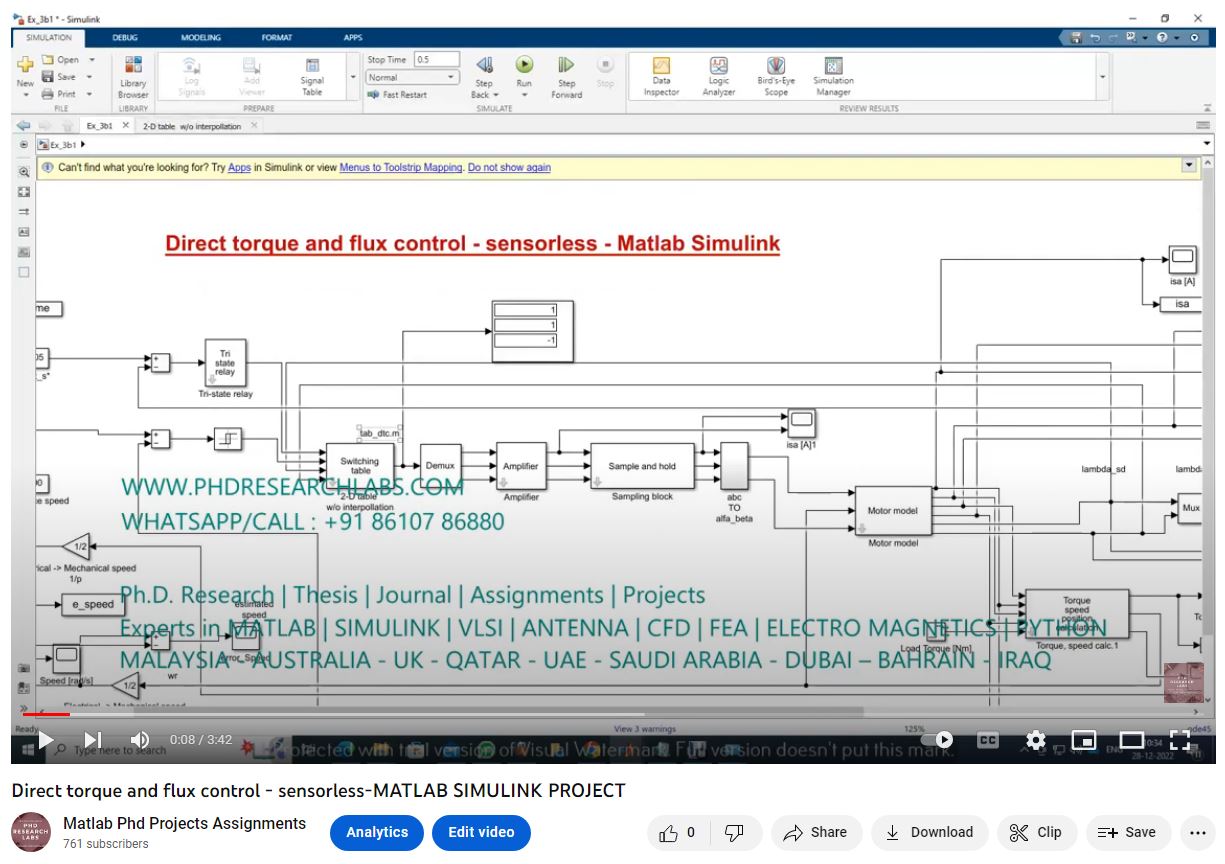Image resolution: width=1225 pixels, height=864 pixels.
Task: Open the Help question mark icon
Action: point(1162,37)
